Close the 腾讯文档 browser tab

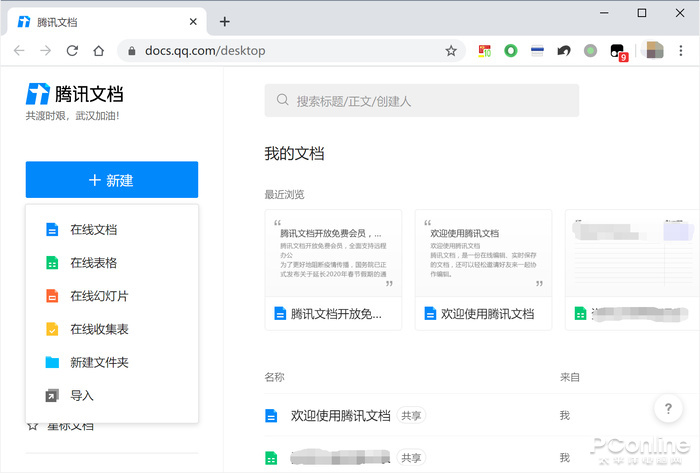point(194,21)
